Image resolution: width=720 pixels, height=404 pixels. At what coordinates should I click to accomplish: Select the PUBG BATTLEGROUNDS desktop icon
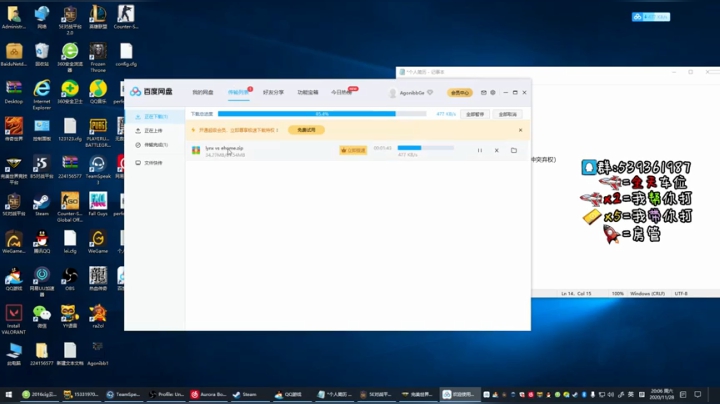tap(98, 132)
